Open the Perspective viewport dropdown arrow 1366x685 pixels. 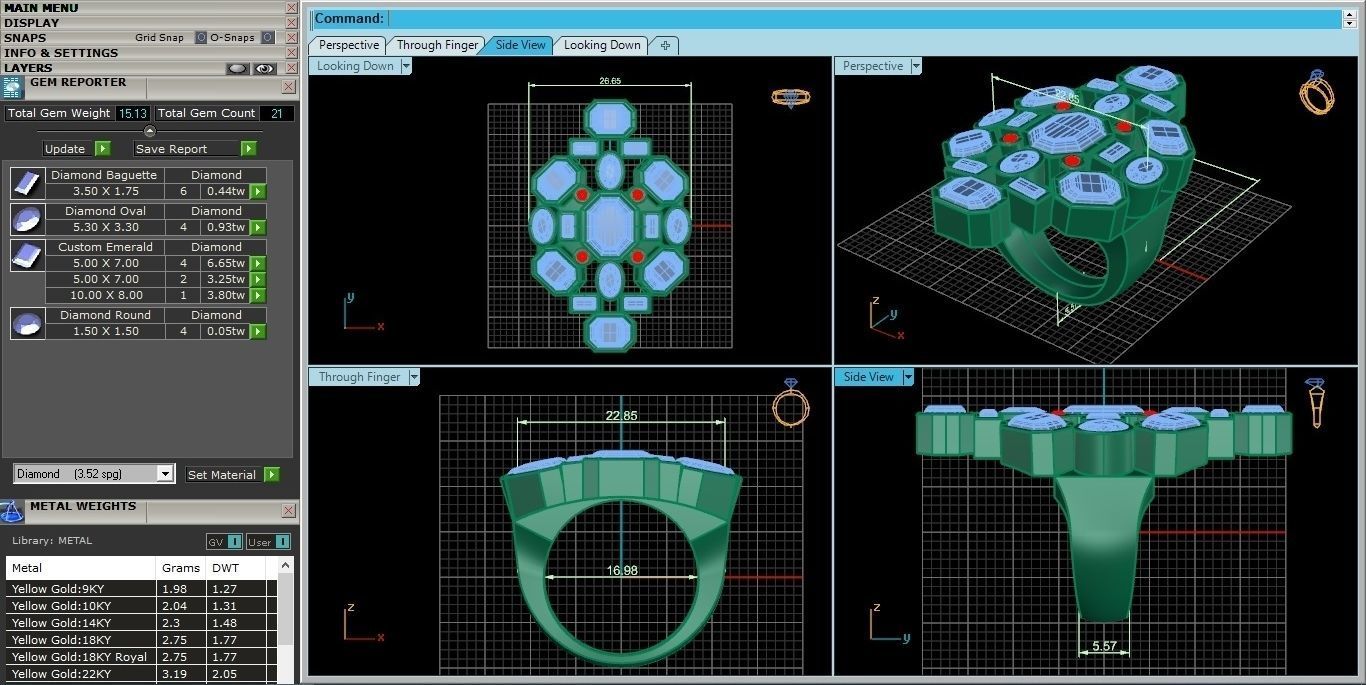pyautogui.click(x=916, y=66)
